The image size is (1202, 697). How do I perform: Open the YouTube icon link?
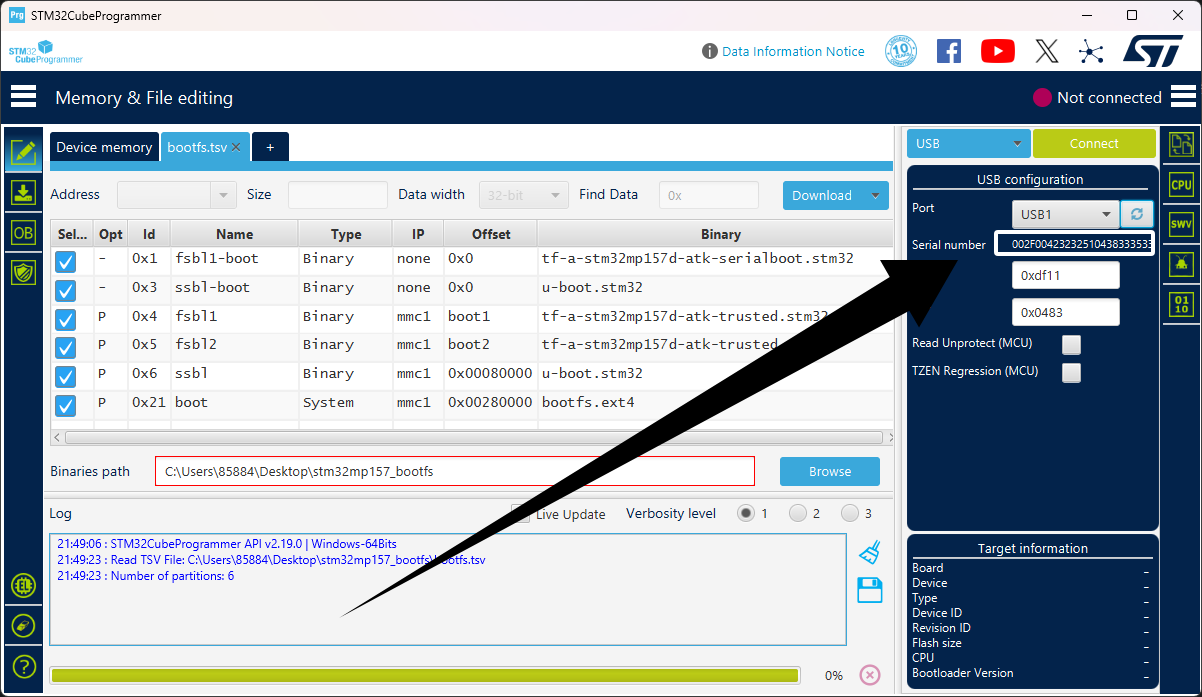pyautogui.click(x=997, y=51)
